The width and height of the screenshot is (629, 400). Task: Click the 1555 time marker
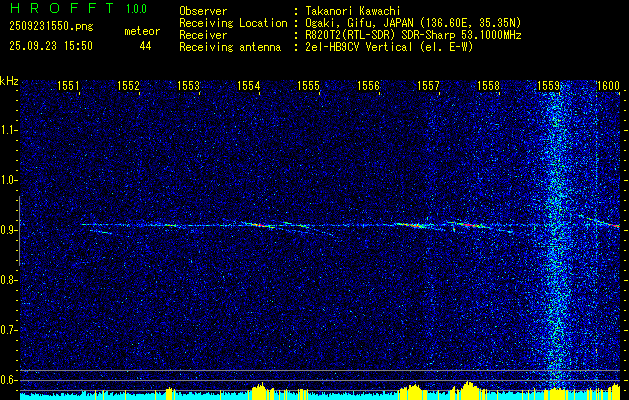click(x=308, y=85)
